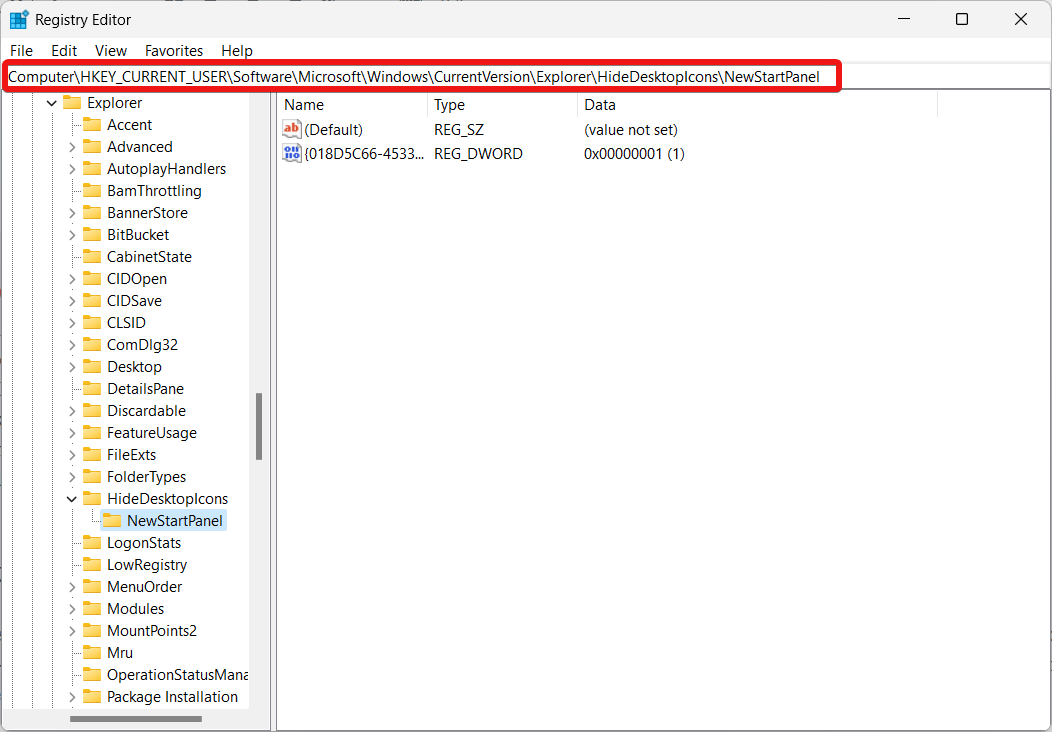Viewport: 1052px width, 732px height.
Task: Select the NewStartPanel key label
Action: tap(175, 521)
